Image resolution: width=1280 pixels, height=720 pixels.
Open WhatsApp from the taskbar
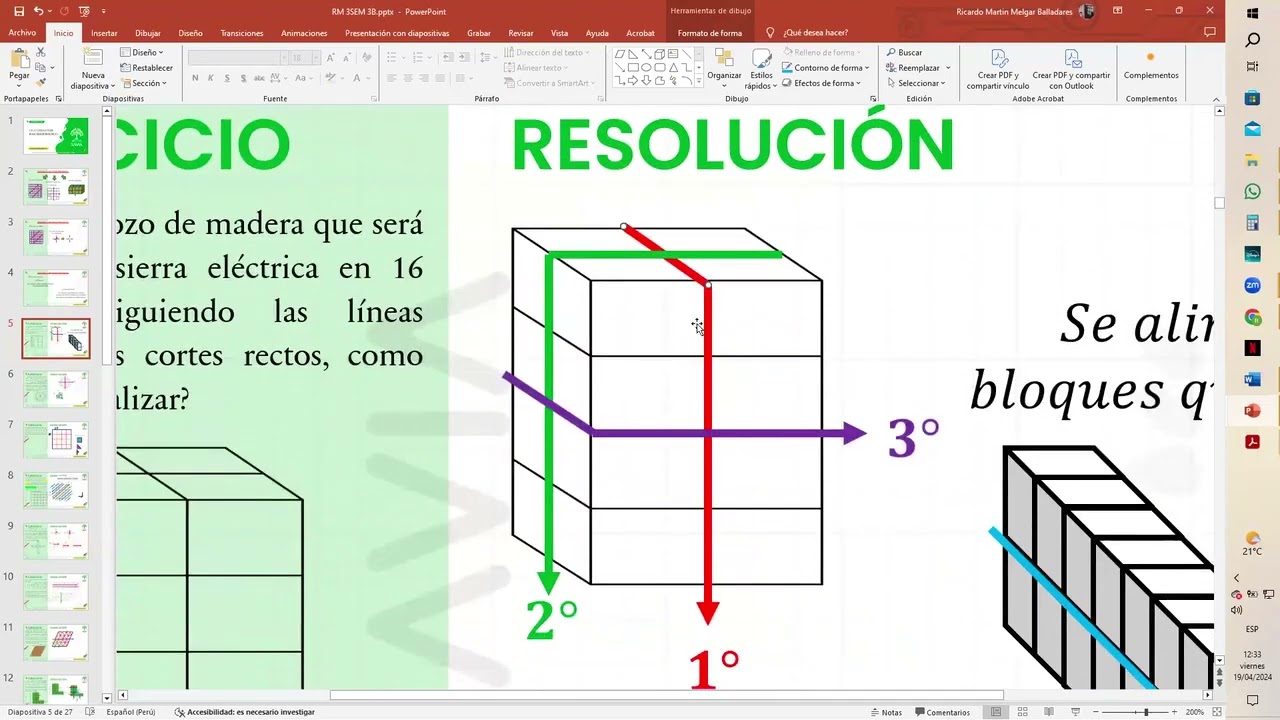(1253, 191)
